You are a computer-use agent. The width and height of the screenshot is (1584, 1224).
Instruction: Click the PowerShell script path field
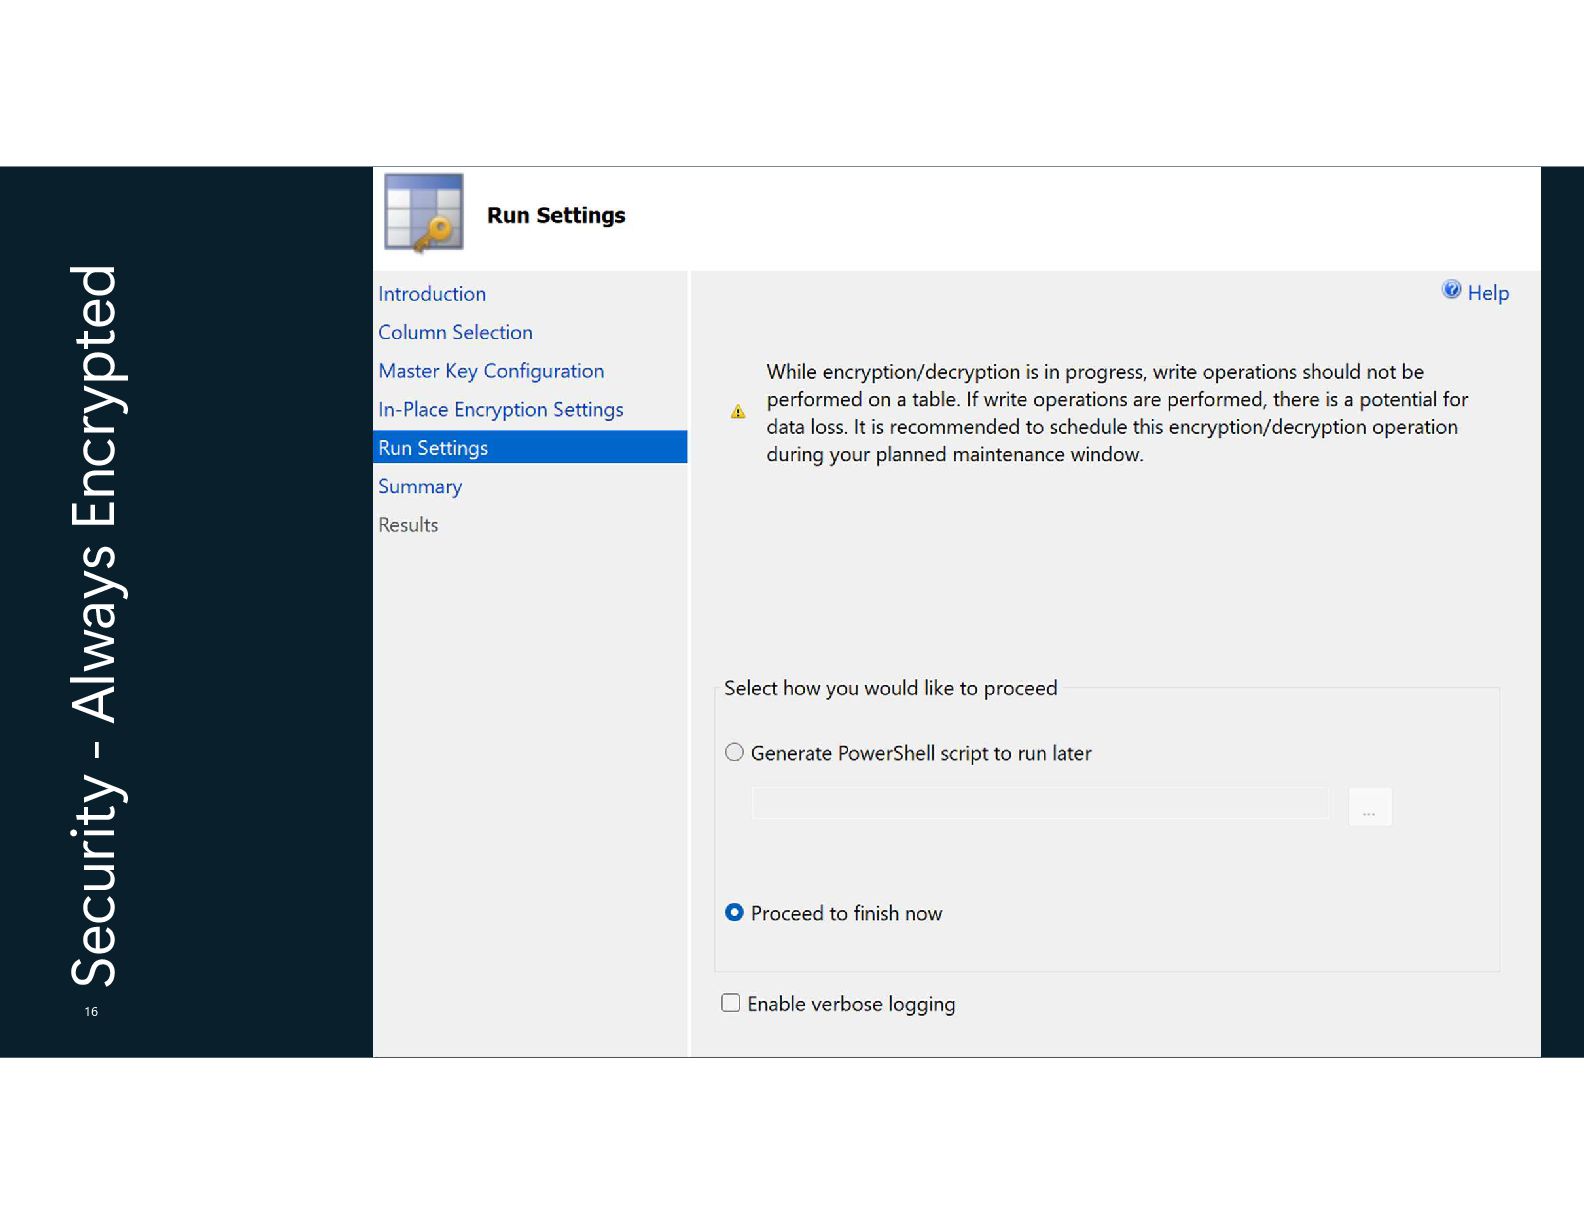point(1041,803)
